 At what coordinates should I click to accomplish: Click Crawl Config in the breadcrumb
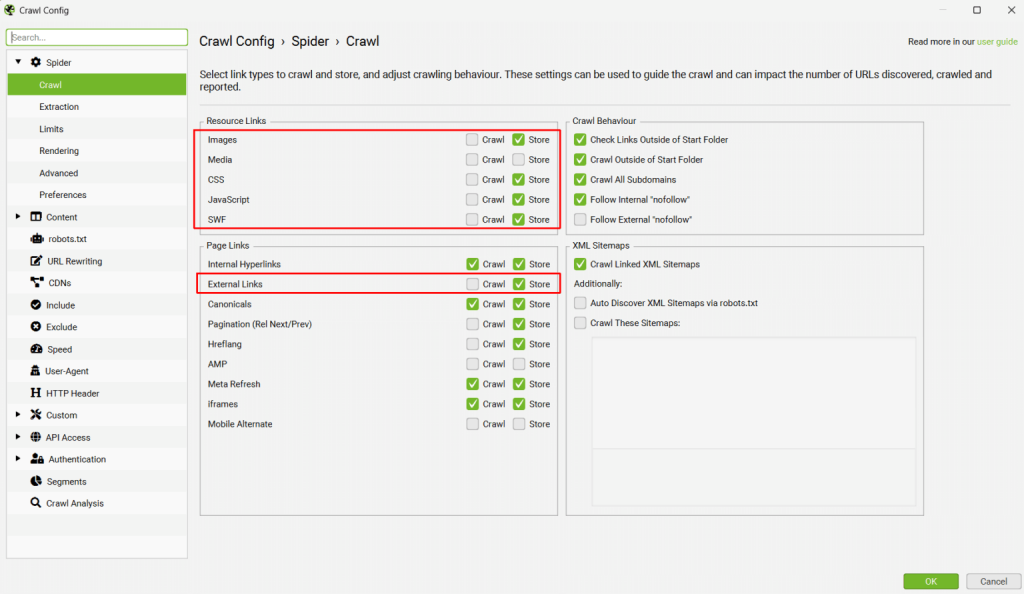tap(236, 41)
